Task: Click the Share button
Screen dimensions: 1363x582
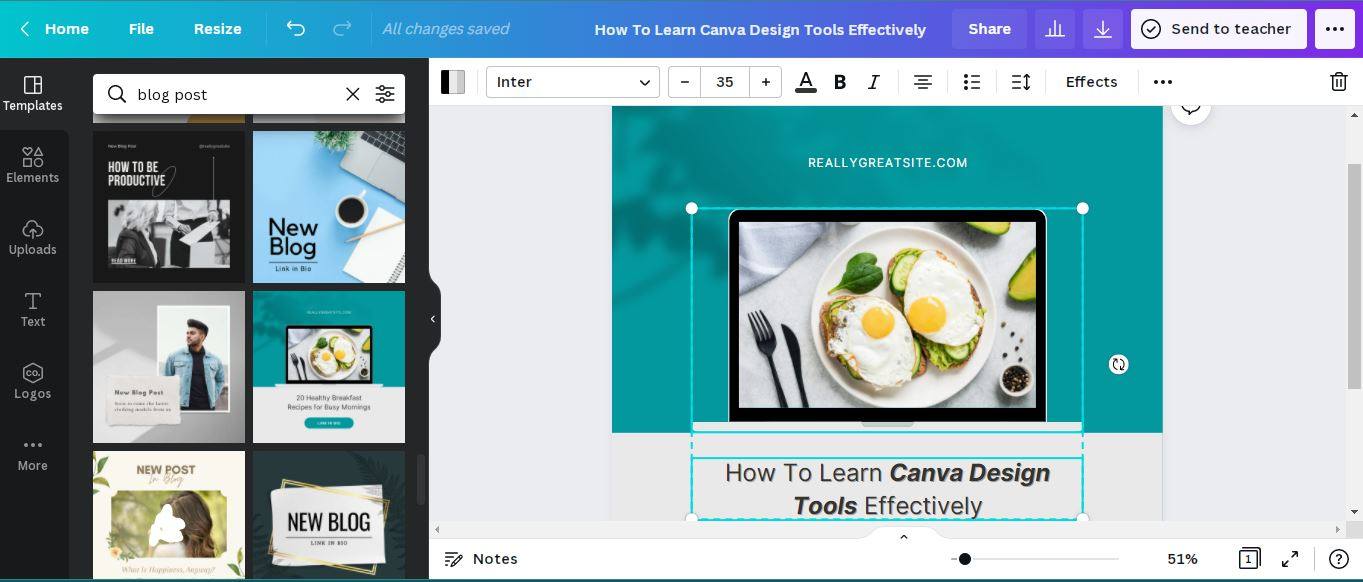Action: pyautogui.click(x=988, y=29)
